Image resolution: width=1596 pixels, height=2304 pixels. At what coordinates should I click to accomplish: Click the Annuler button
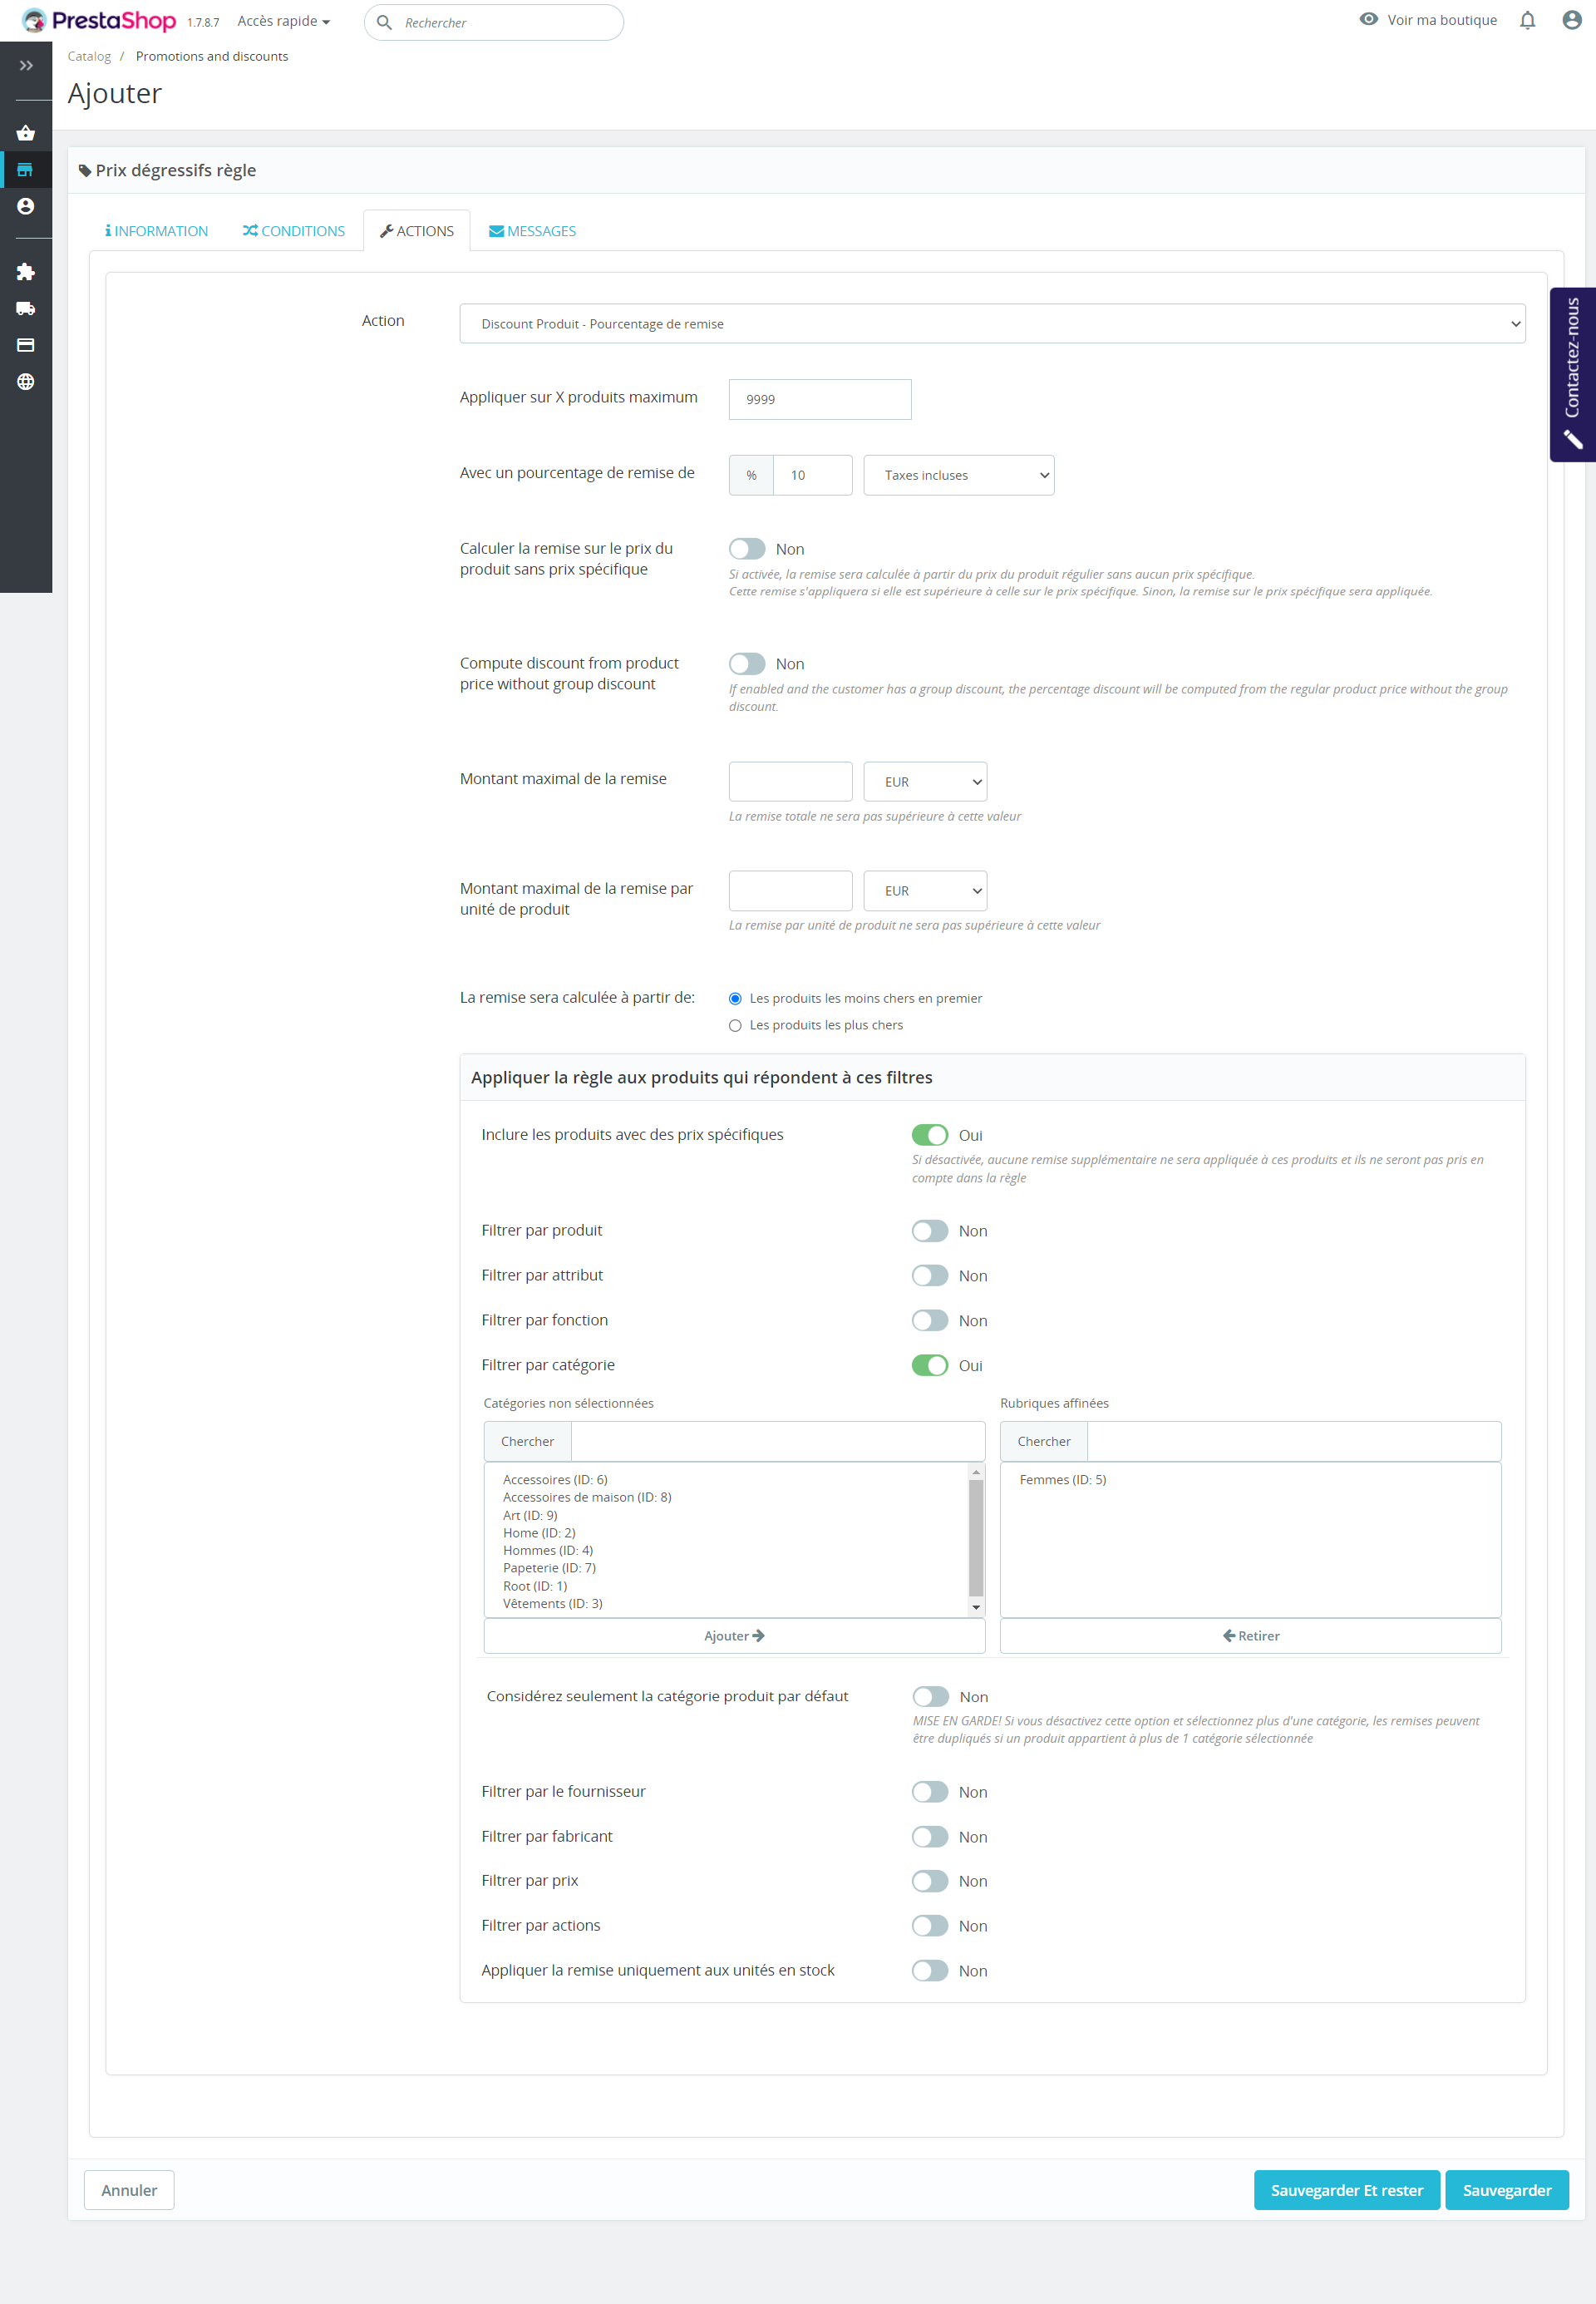pyautogui.click(x=129, y=2190)
